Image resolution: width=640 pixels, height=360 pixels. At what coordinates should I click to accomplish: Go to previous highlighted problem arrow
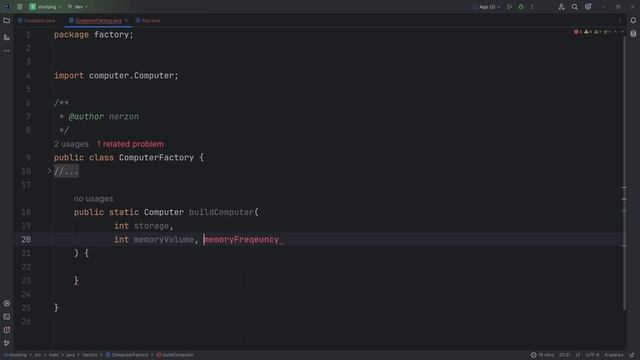[x=615, y=31]
